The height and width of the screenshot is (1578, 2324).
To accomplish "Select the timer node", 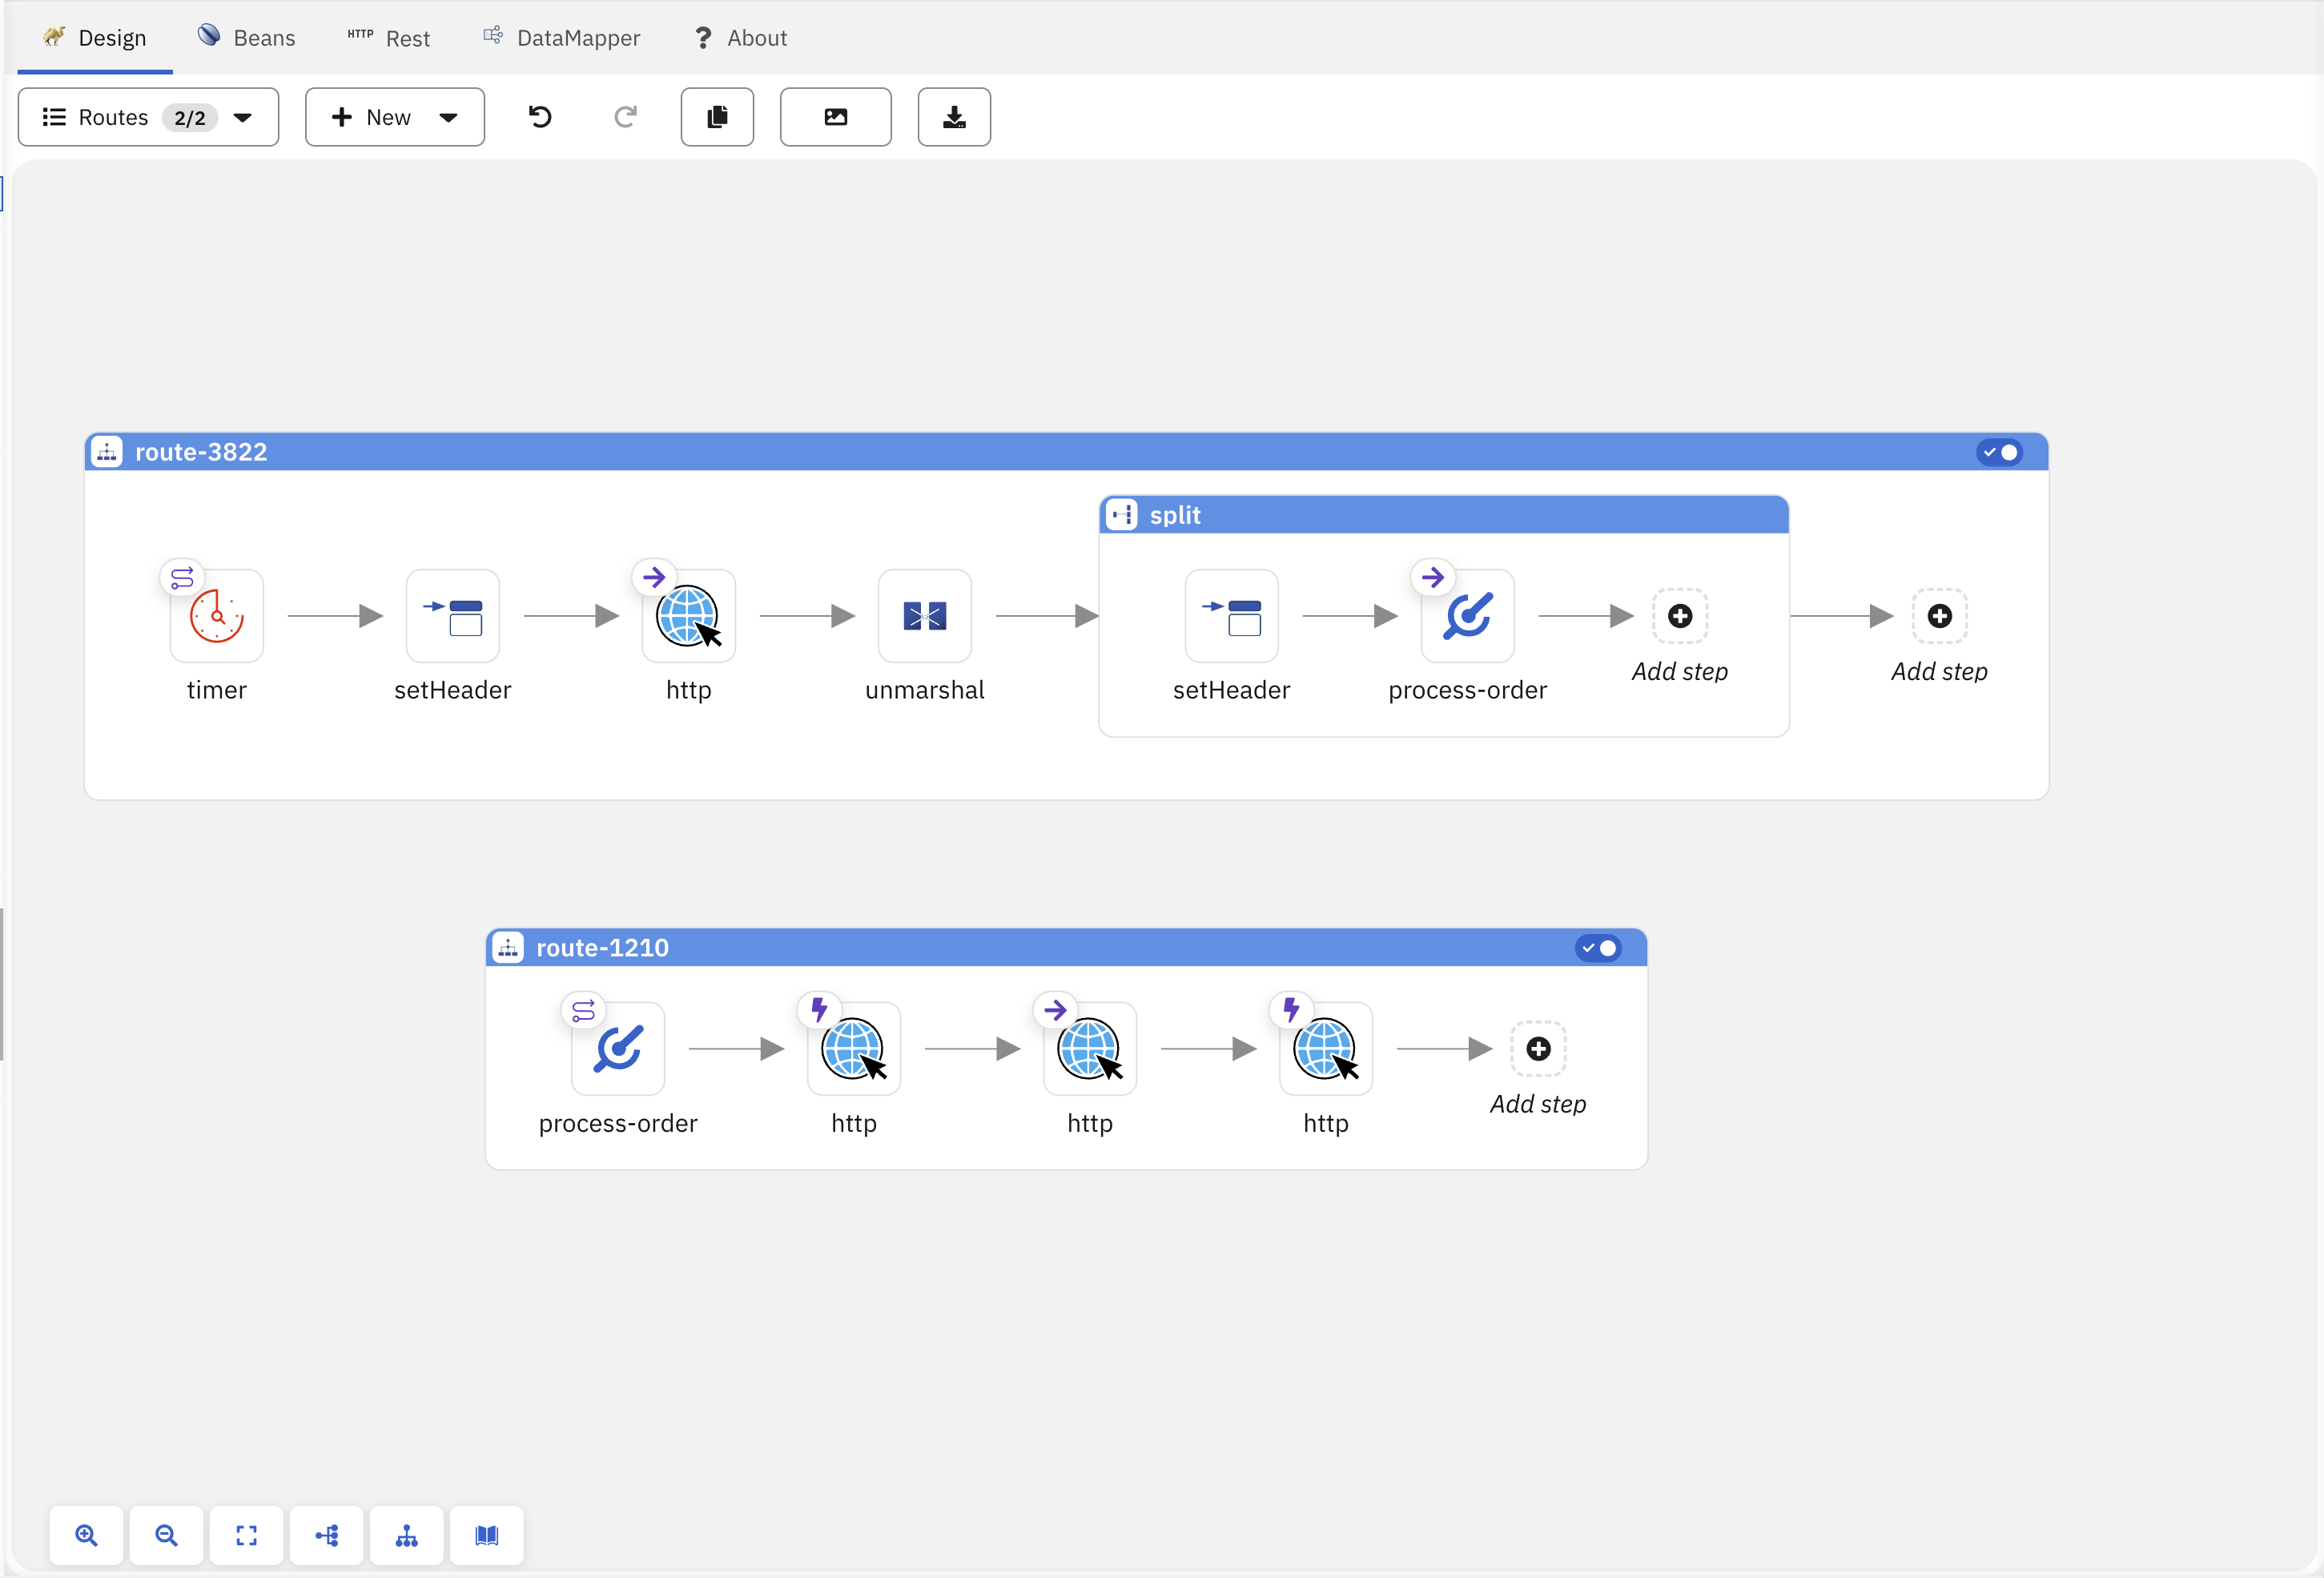I will (217, 616).
